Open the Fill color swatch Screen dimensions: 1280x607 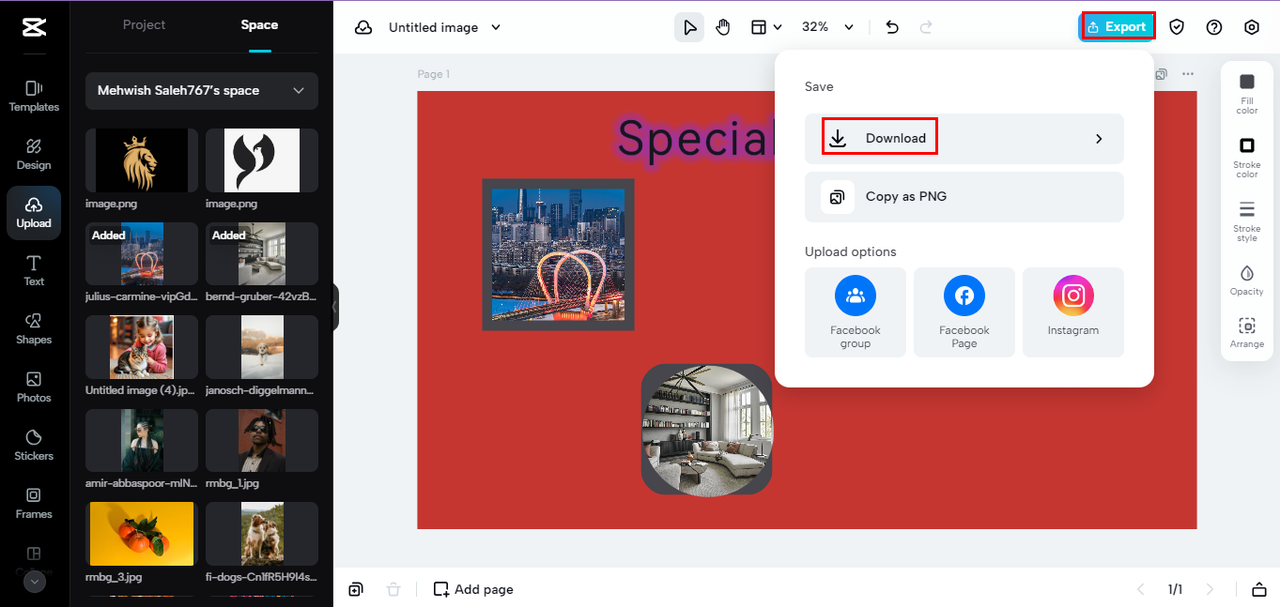pyautogui.click(x=1247, y=93)
